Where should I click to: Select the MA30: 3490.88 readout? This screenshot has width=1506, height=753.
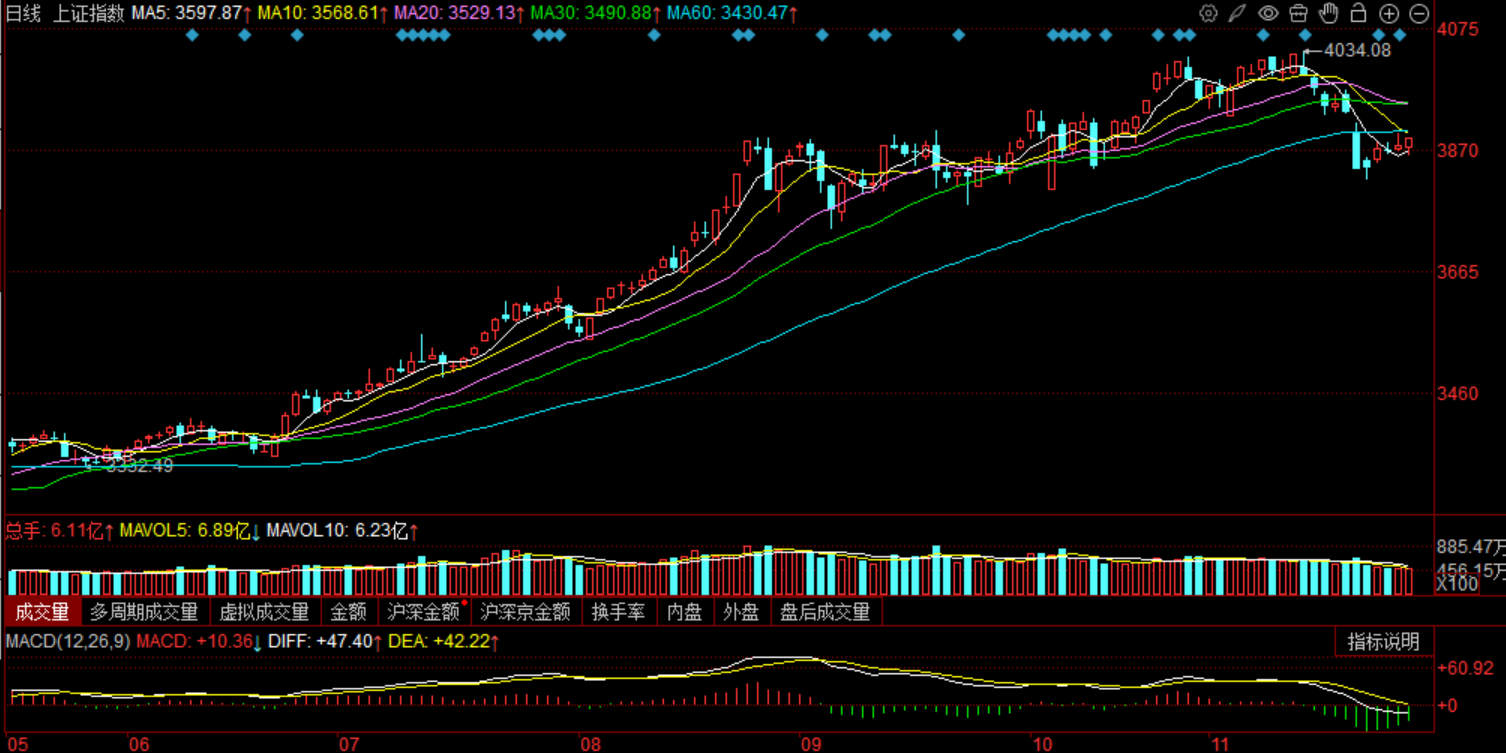point(596,14)
